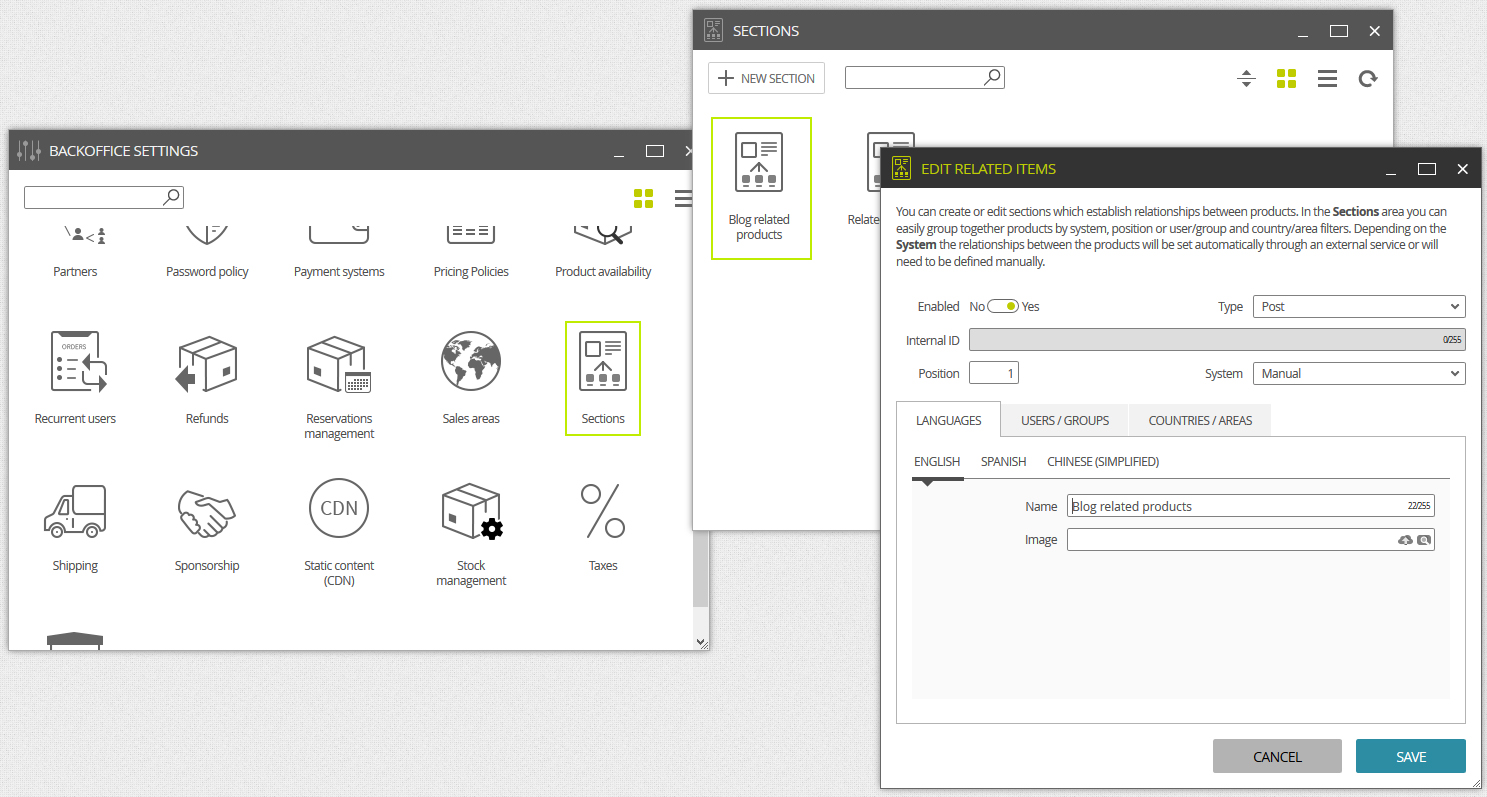Switch Sections to list view icon

pos(1327,78)
